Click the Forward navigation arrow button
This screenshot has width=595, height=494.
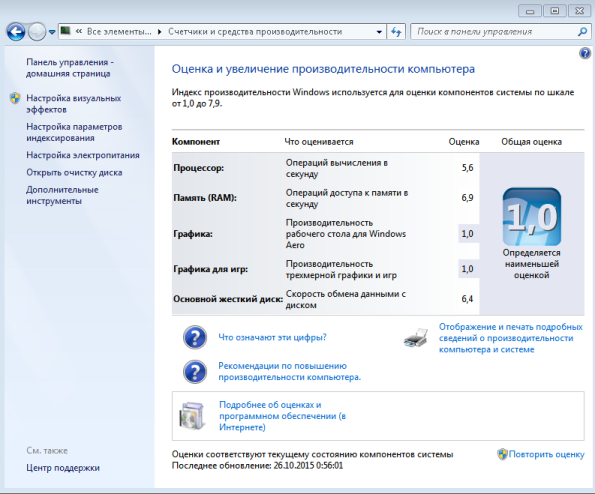click(x=37, y=32)
